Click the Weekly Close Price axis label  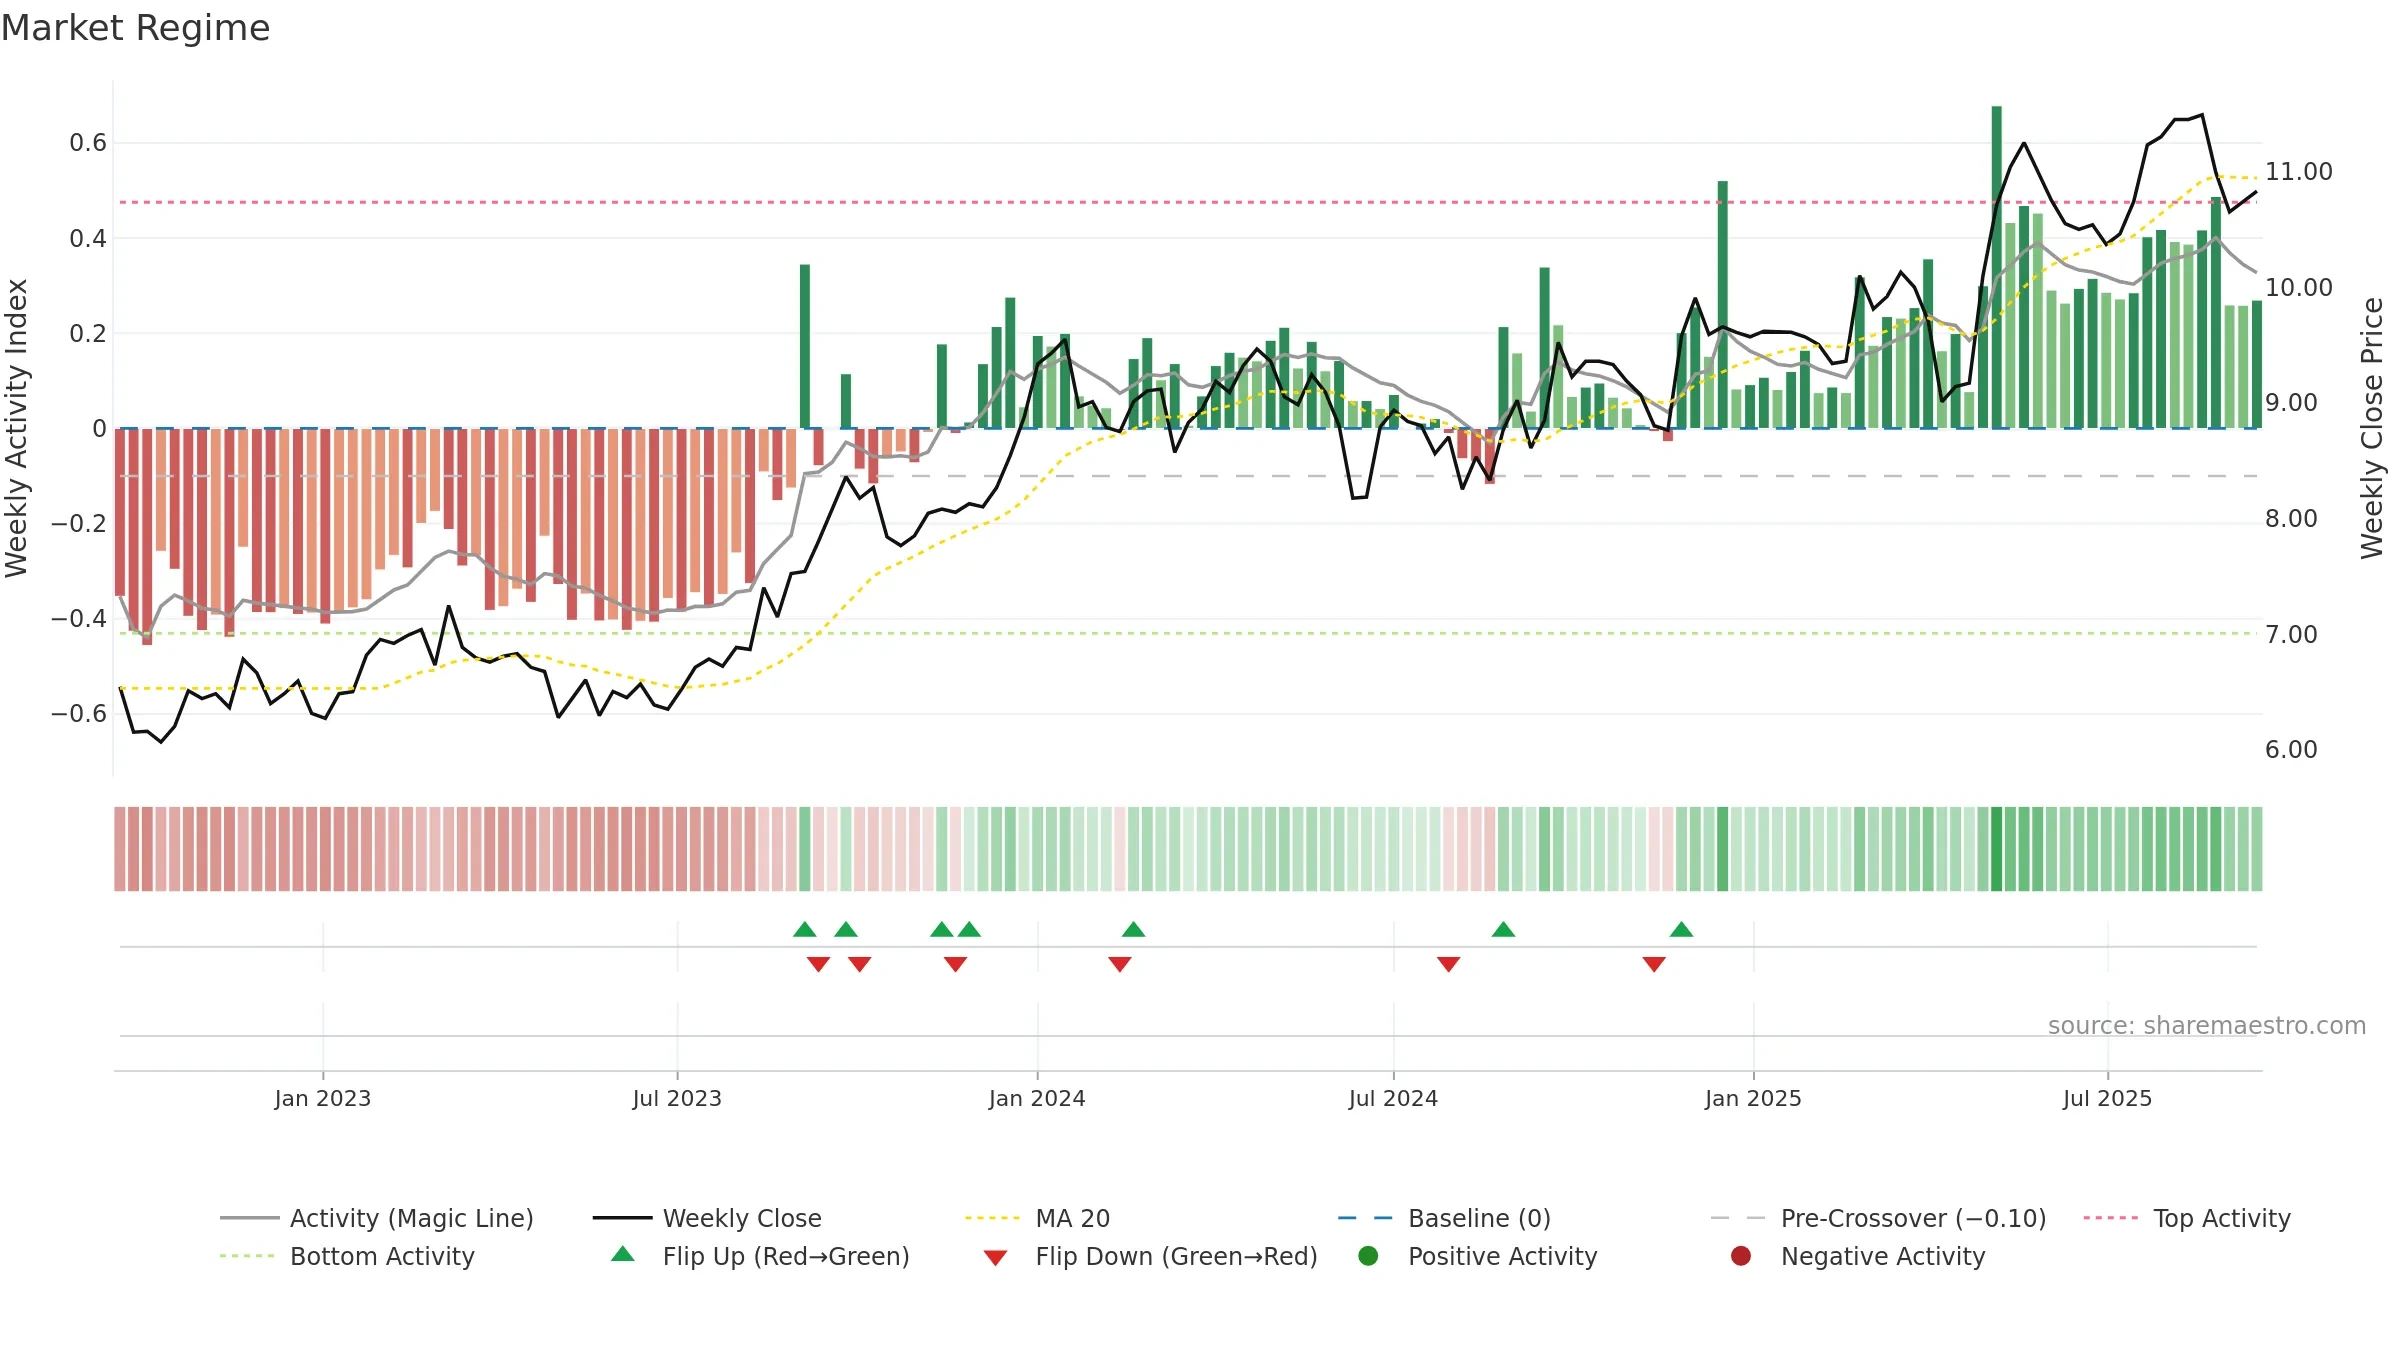pos(2372,428)
